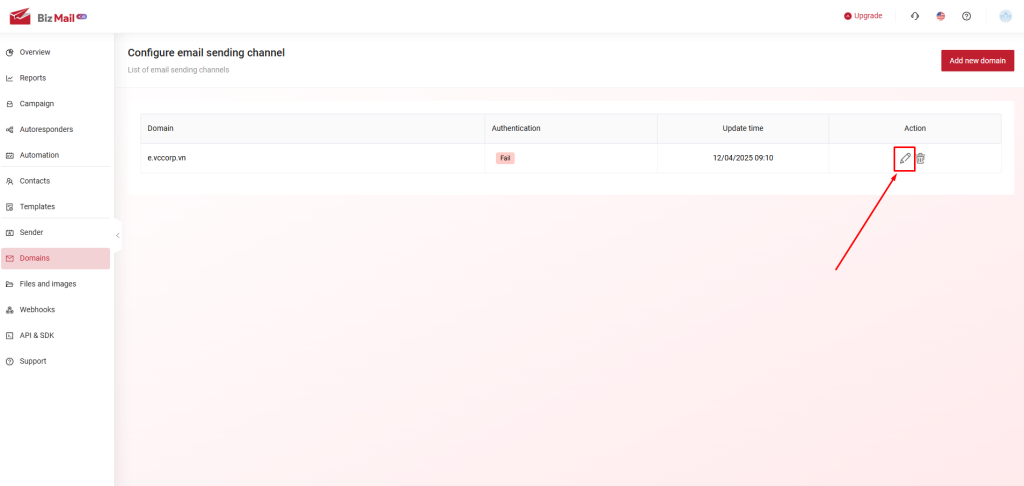Open the US flag language selector
Screen dimensions: 1024x486
coord(941,16)
